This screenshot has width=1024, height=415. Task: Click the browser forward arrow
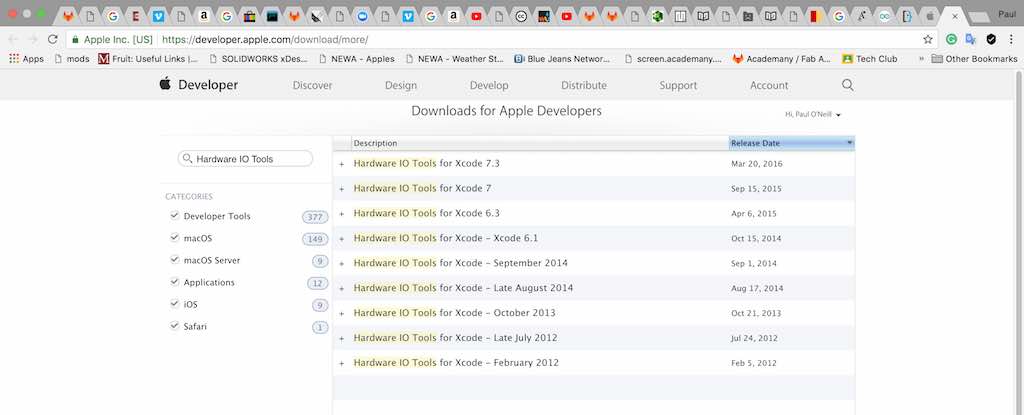point(33,39)
